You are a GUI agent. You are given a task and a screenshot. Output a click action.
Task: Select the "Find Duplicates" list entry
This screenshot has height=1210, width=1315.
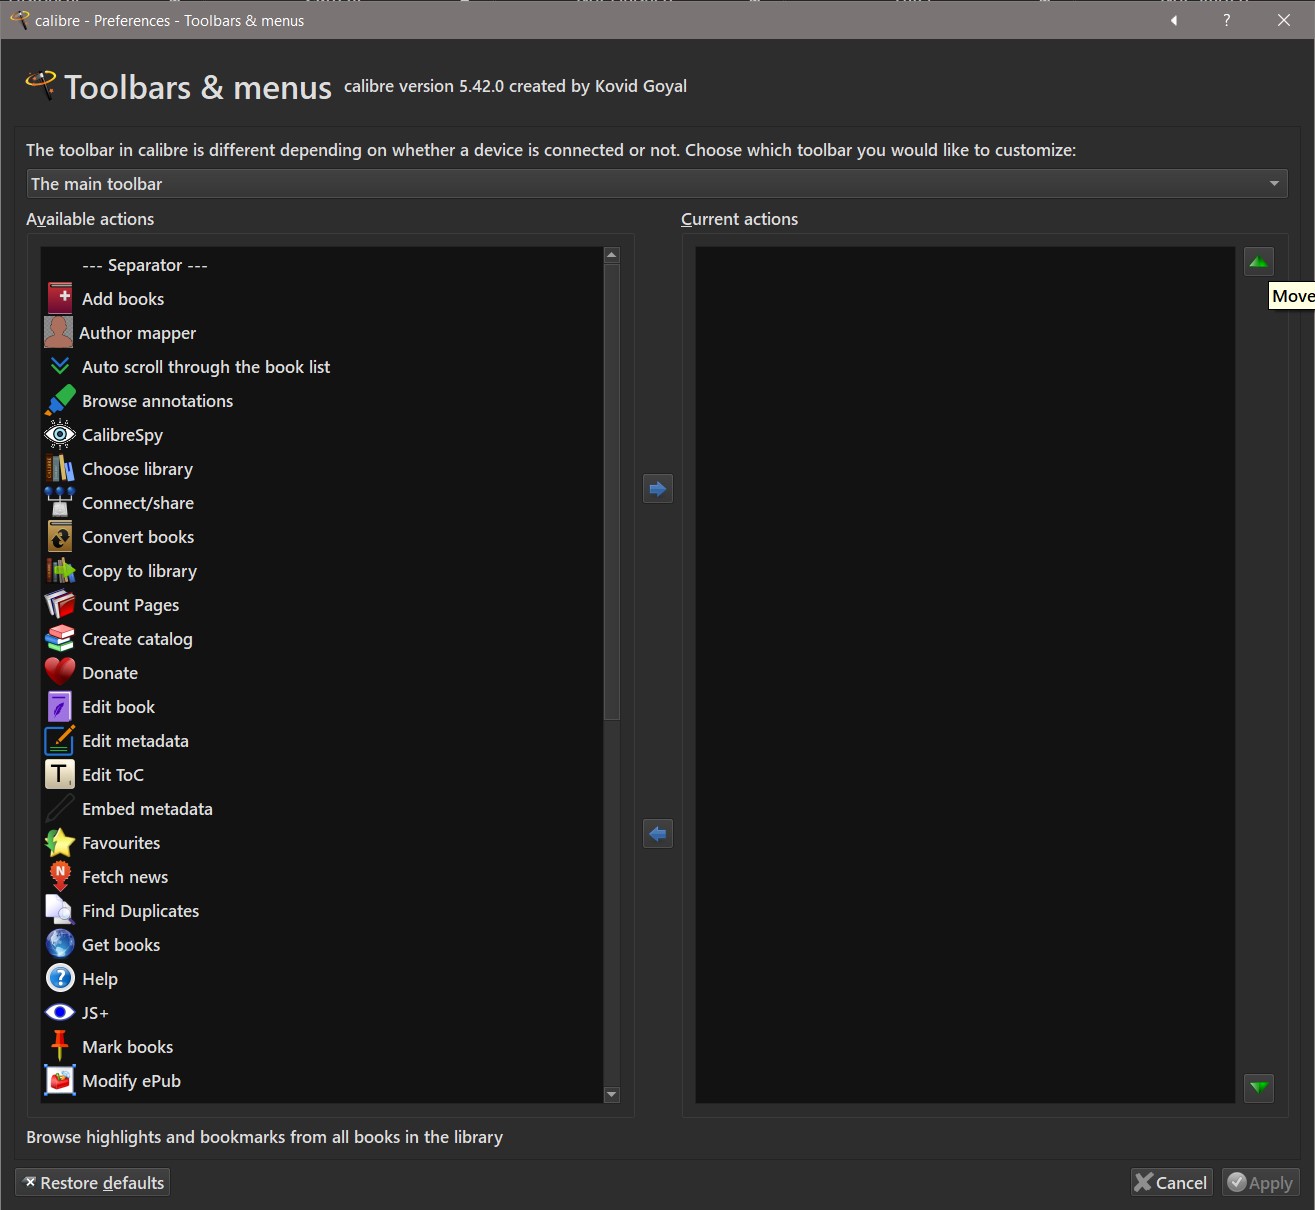click(x=322, y=911)
